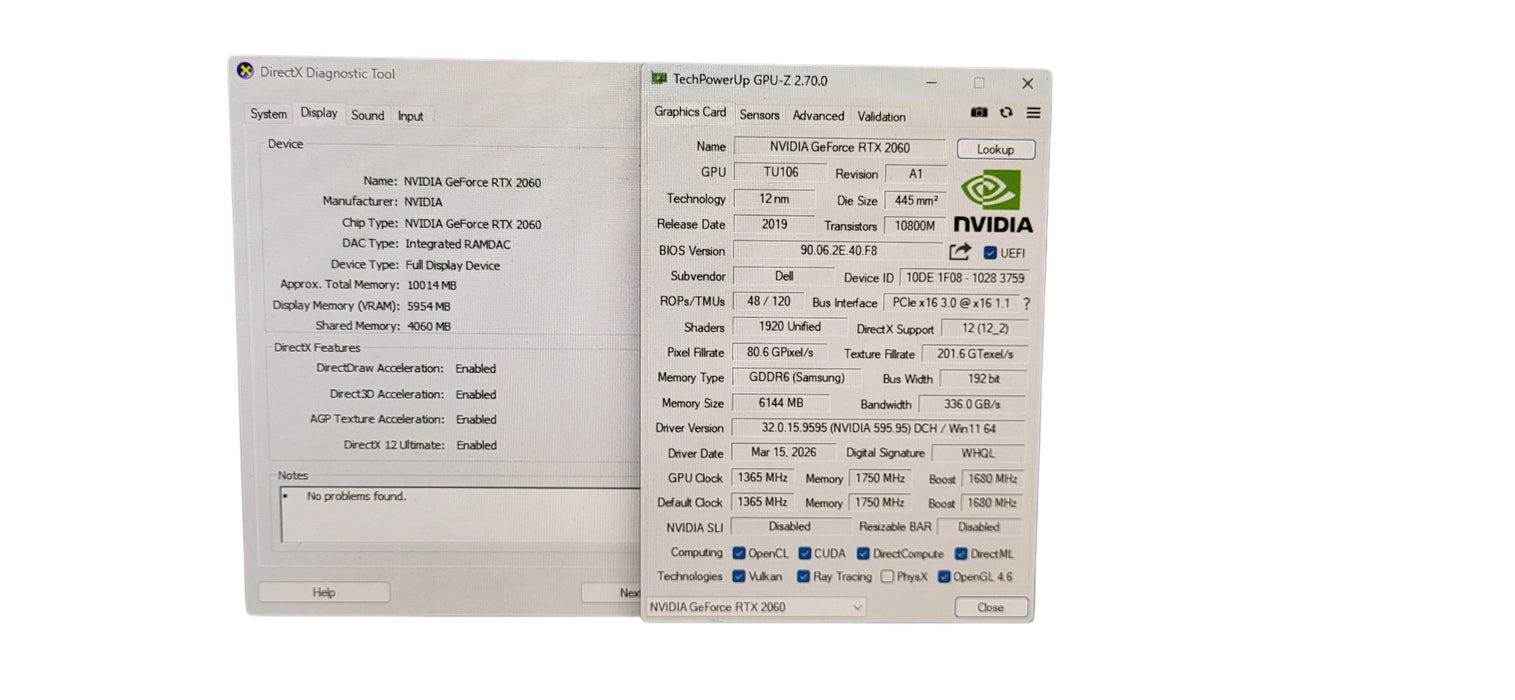Click the DirectX Diagnostic Tool title icon
The image size is (1515, 700).
pyautogui.click(x=245, y=71)
